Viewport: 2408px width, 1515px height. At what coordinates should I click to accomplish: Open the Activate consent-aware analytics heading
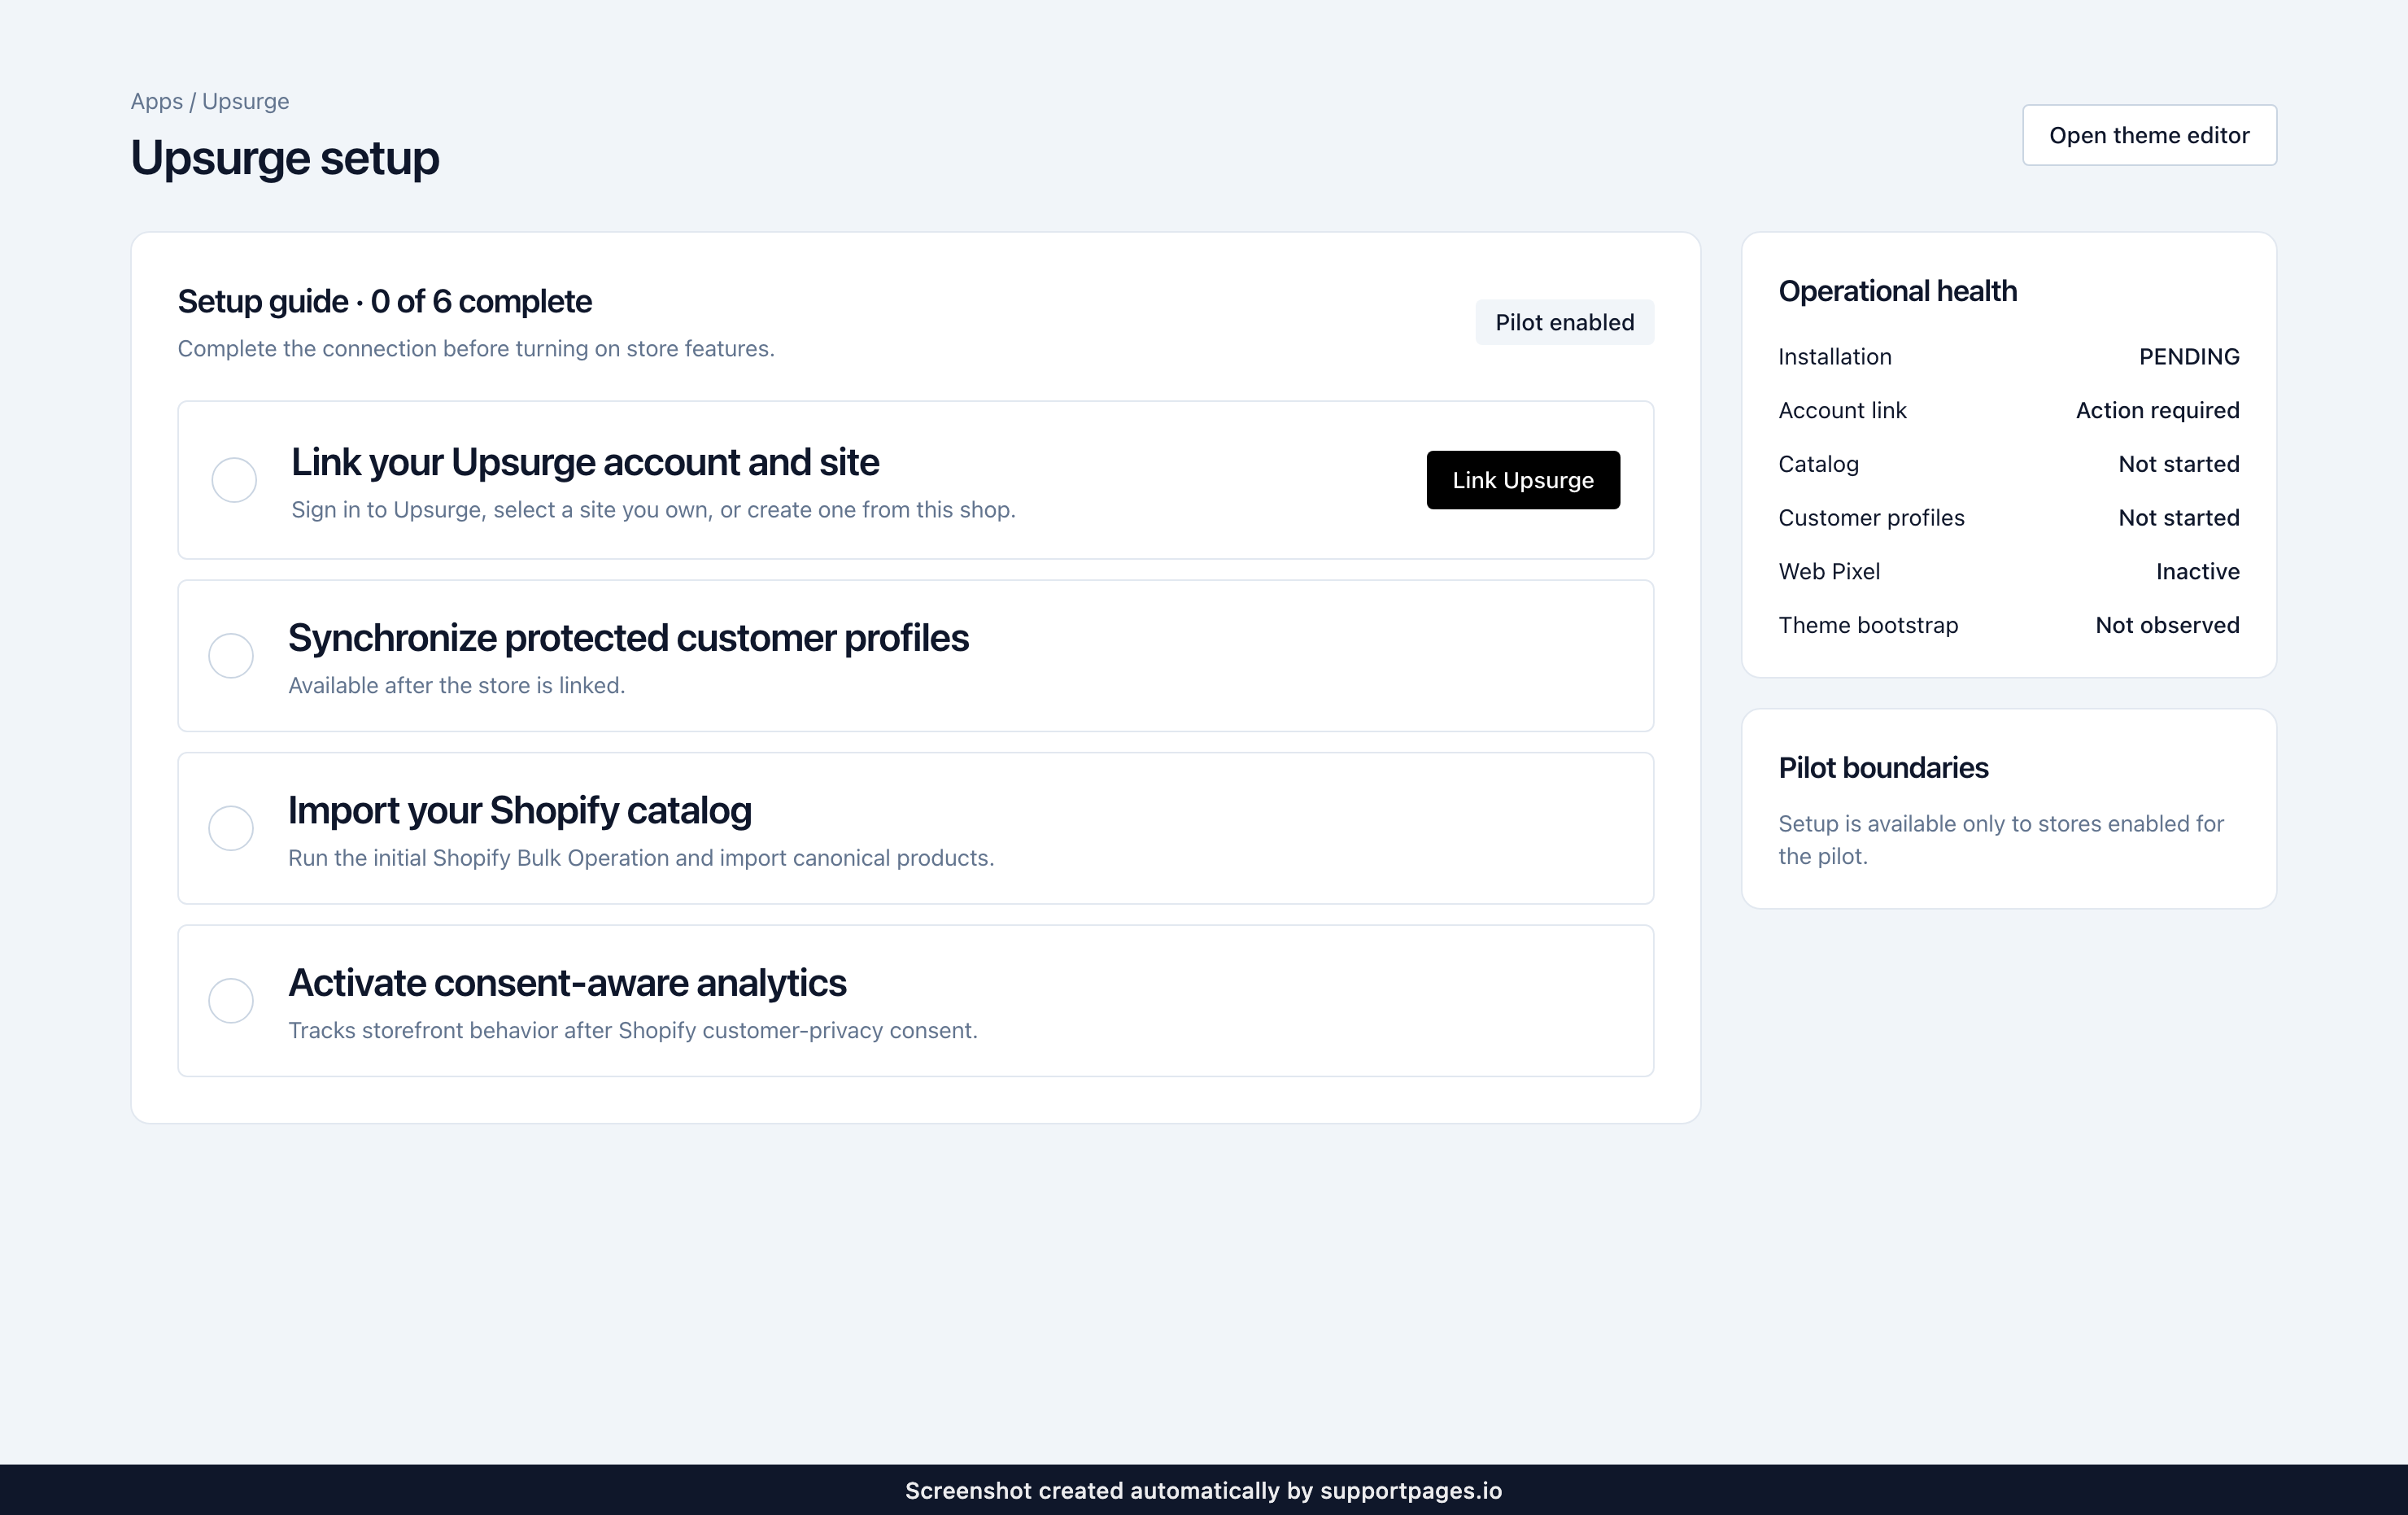tap(567, 983)
